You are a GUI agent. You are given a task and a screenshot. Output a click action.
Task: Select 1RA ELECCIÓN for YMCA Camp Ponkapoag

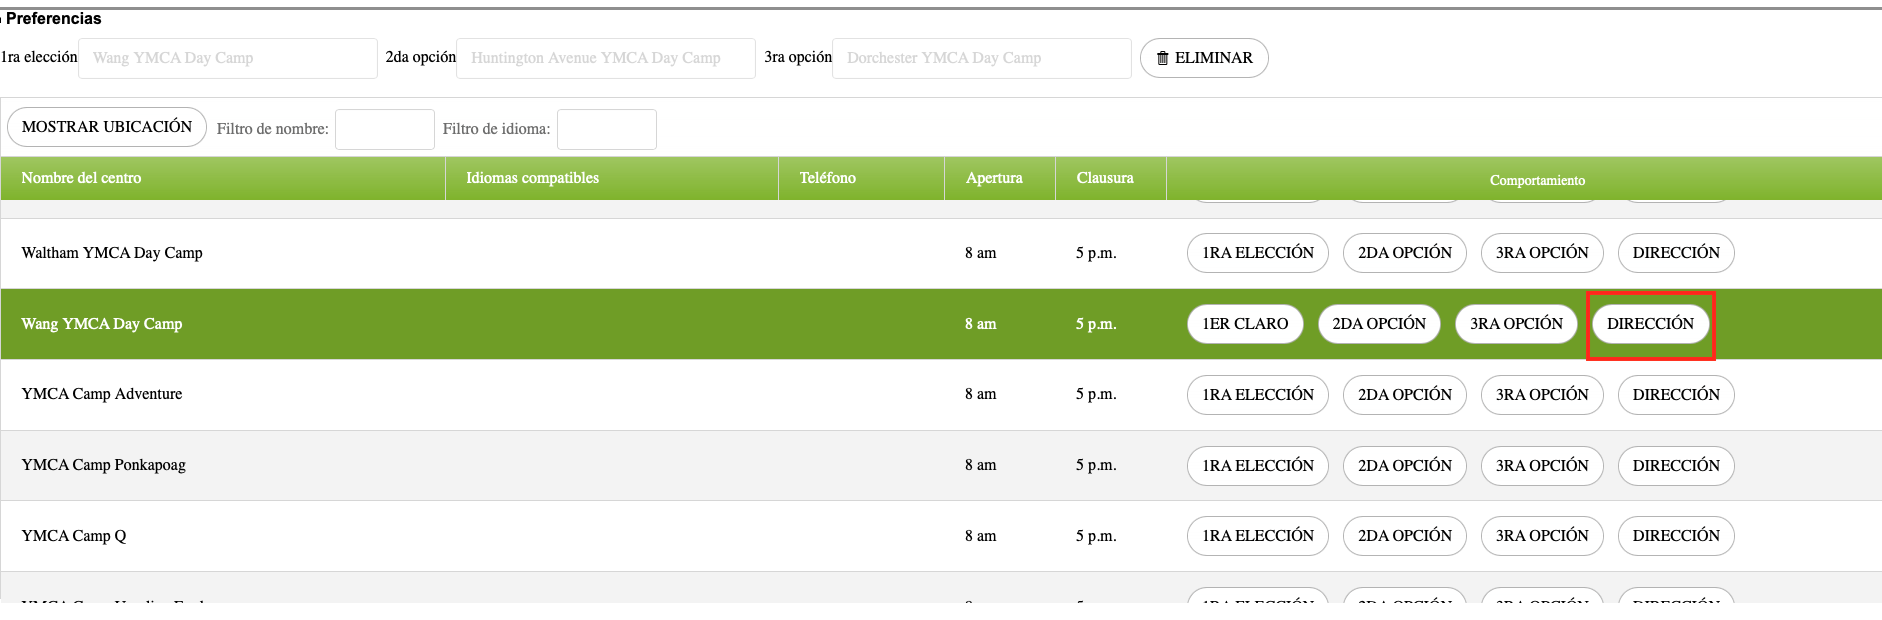(x=1258, y=466)
